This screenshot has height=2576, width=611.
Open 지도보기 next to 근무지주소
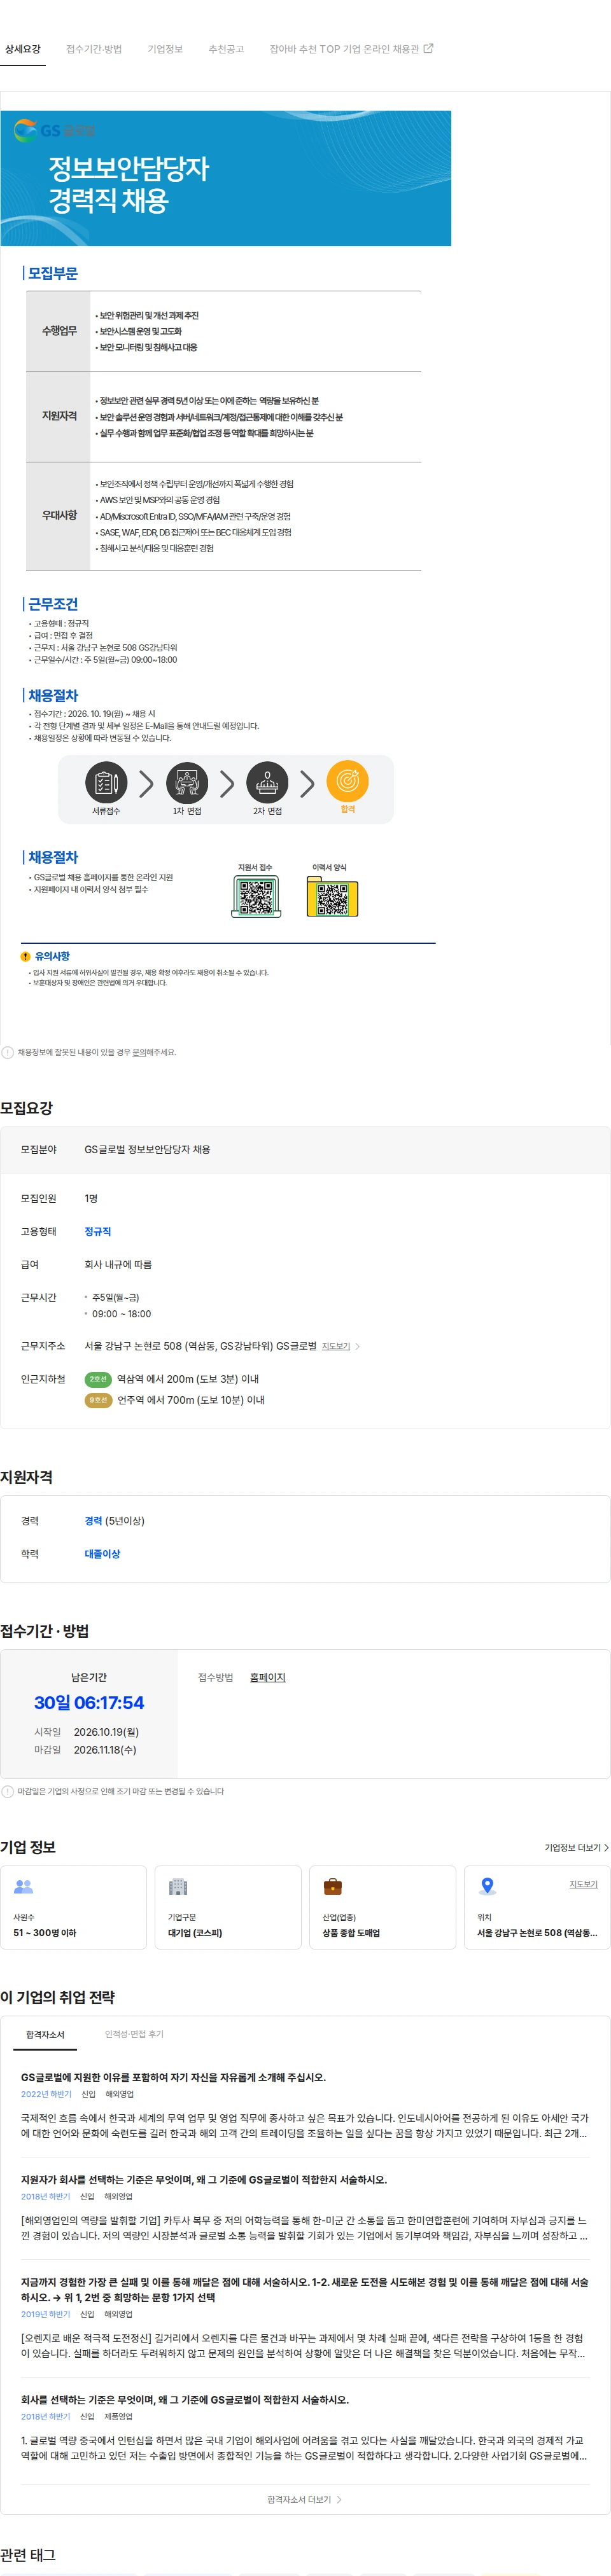pyautogui.click(x=336, y=1346)
